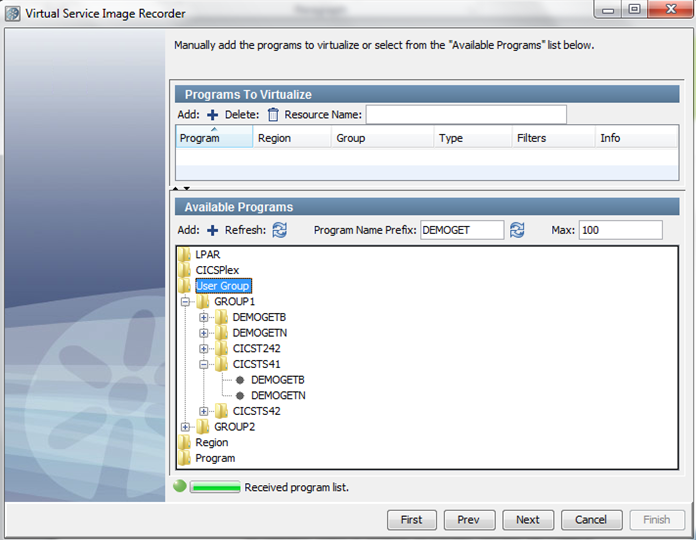Select the GROUP1 tree label
This screenshot has width=696, height=540.
coord(235,302)
